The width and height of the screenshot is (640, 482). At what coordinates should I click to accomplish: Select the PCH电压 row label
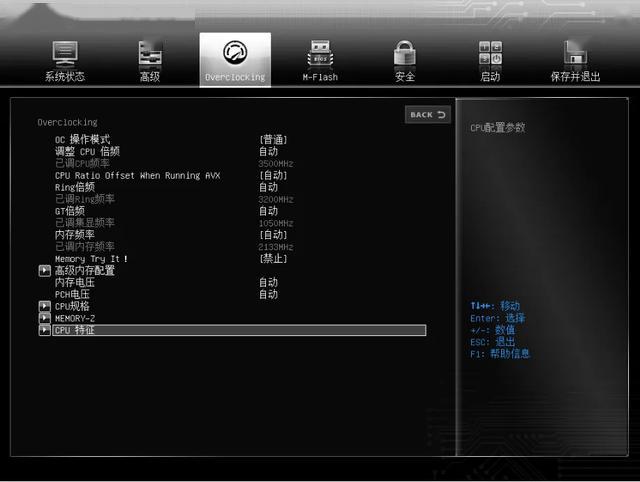(x=72, y=294)
